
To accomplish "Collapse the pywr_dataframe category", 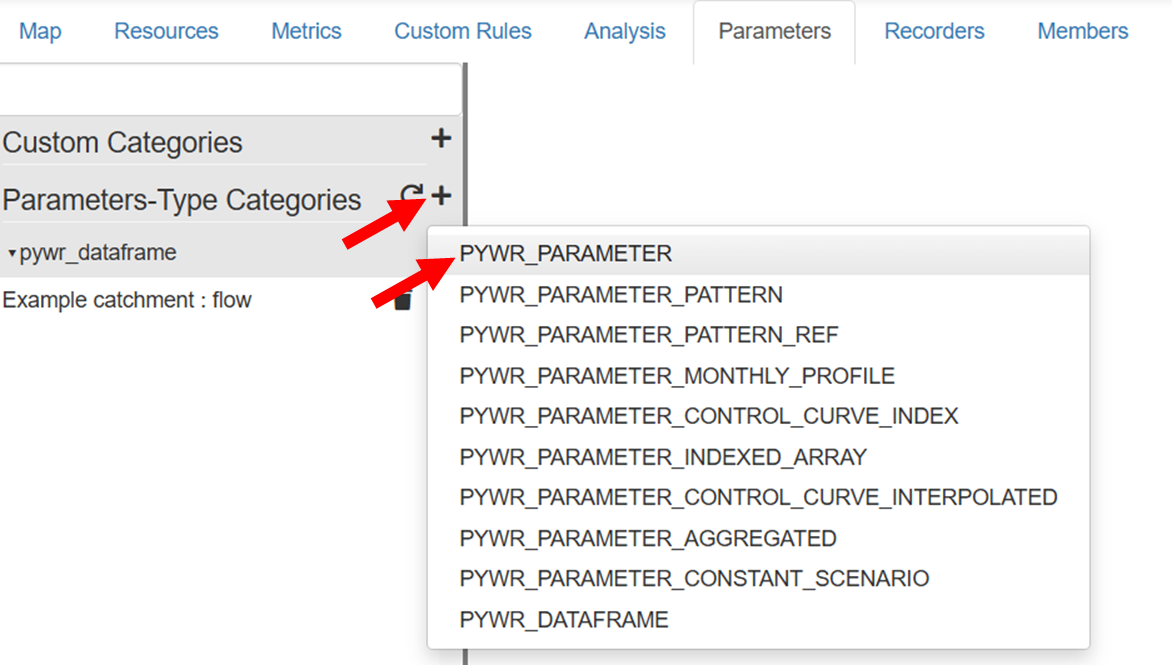I will point(12,254).
